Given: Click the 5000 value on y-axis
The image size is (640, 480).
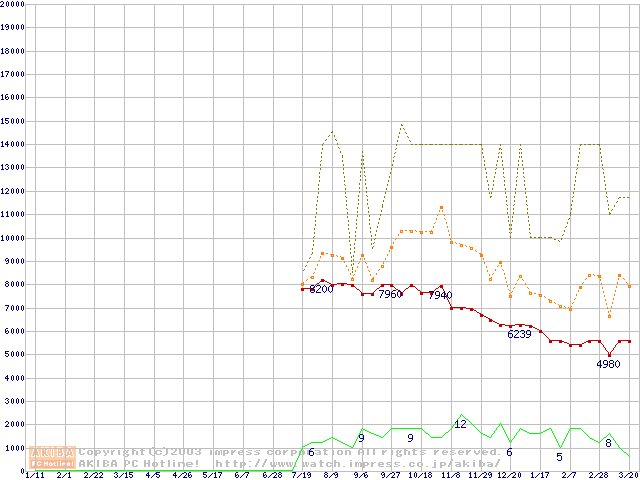Looking at the screenshot, I should point(15,355).
